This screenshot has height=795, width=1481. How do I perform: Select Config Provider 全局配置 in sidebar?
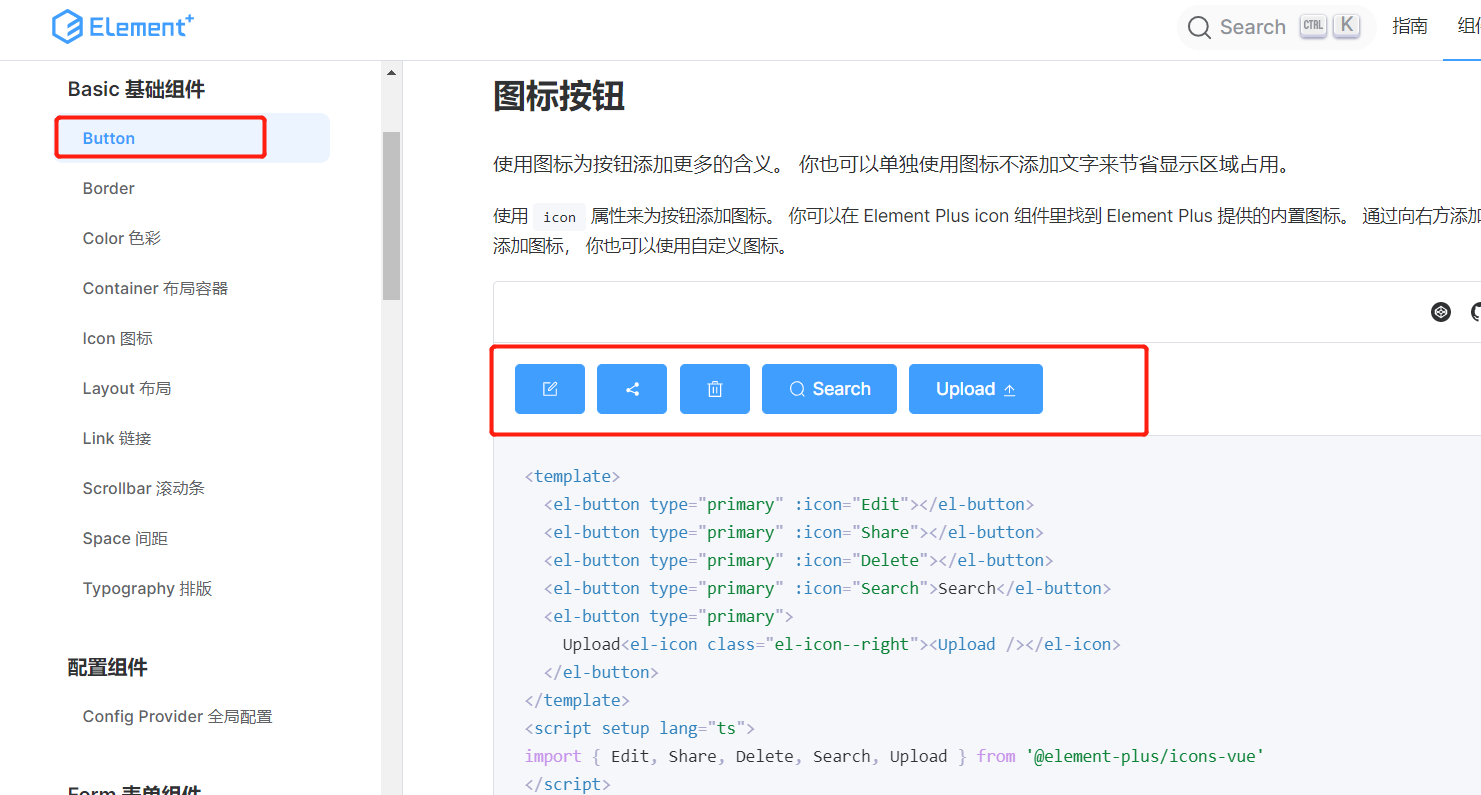pos(177,716)
